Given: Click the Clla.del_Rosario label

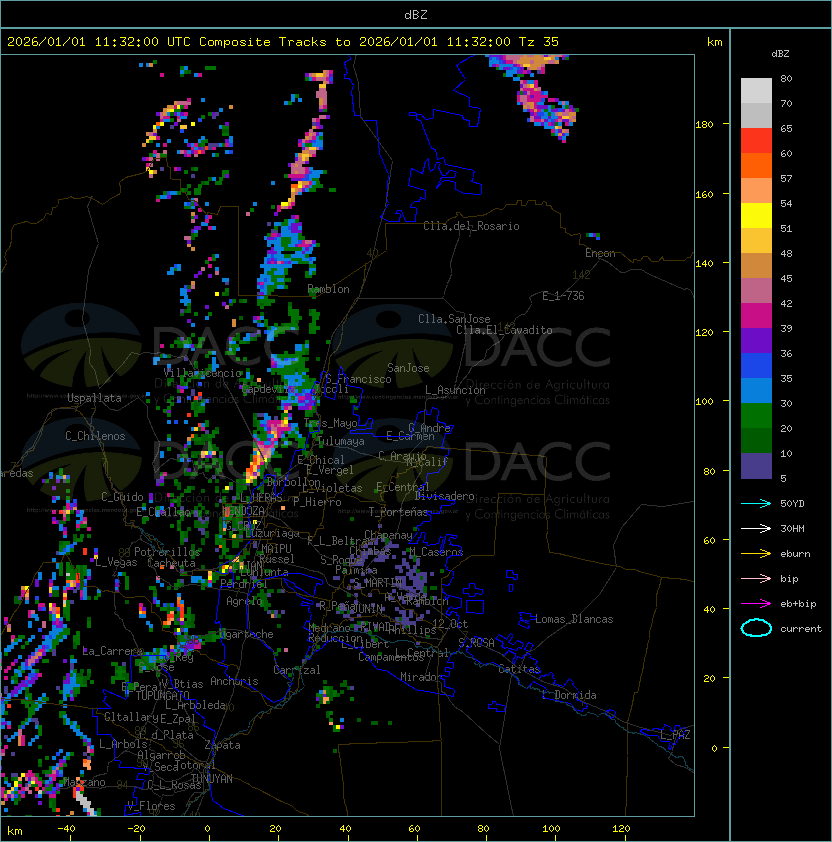Looking at the screenshot, I should pos(471,226).
